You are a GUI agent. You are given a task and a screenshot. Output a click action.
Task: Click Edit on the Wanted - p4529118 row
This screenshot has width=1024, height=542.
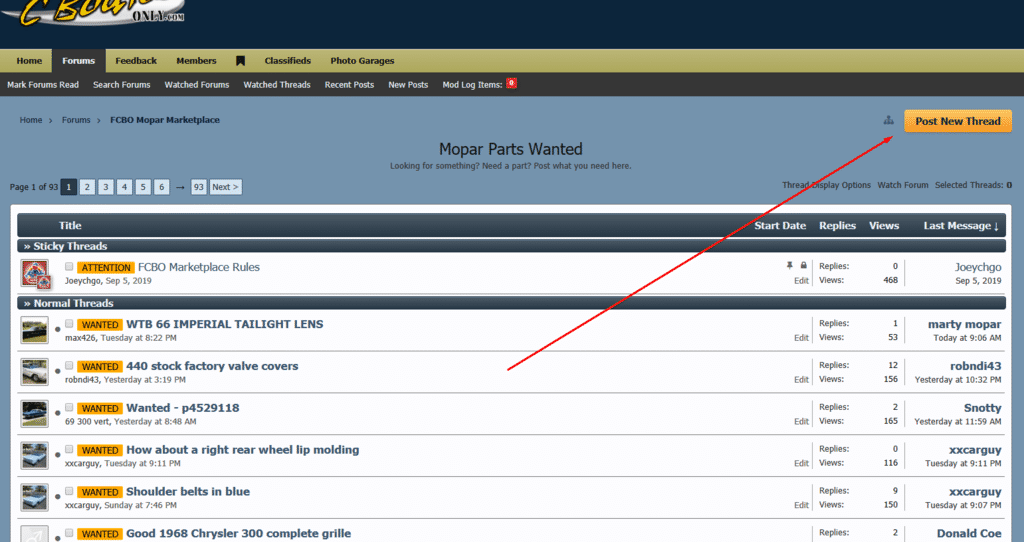801,422
